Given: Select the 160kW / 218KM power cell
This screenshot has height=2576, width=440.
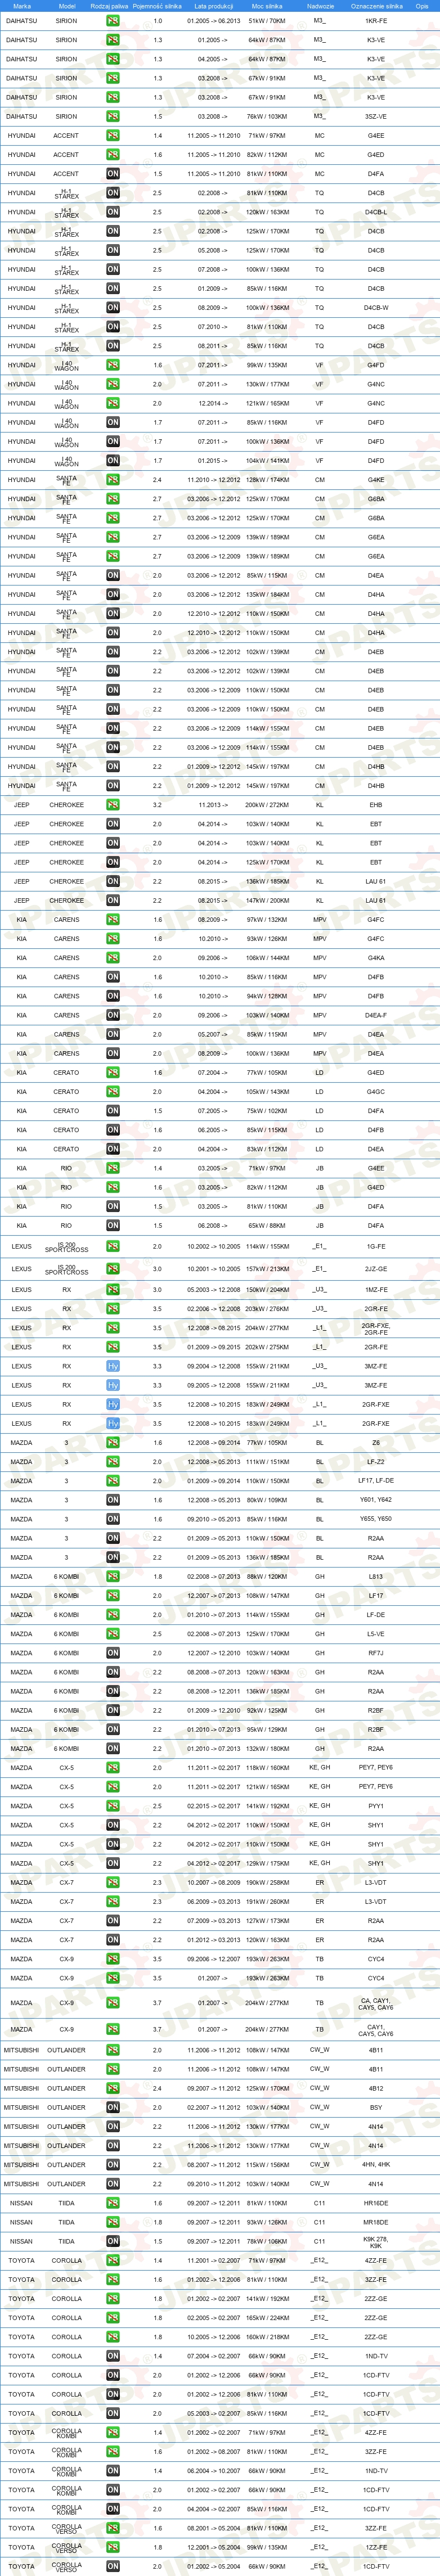Looking at the screenshot, I should (267, 2337).
